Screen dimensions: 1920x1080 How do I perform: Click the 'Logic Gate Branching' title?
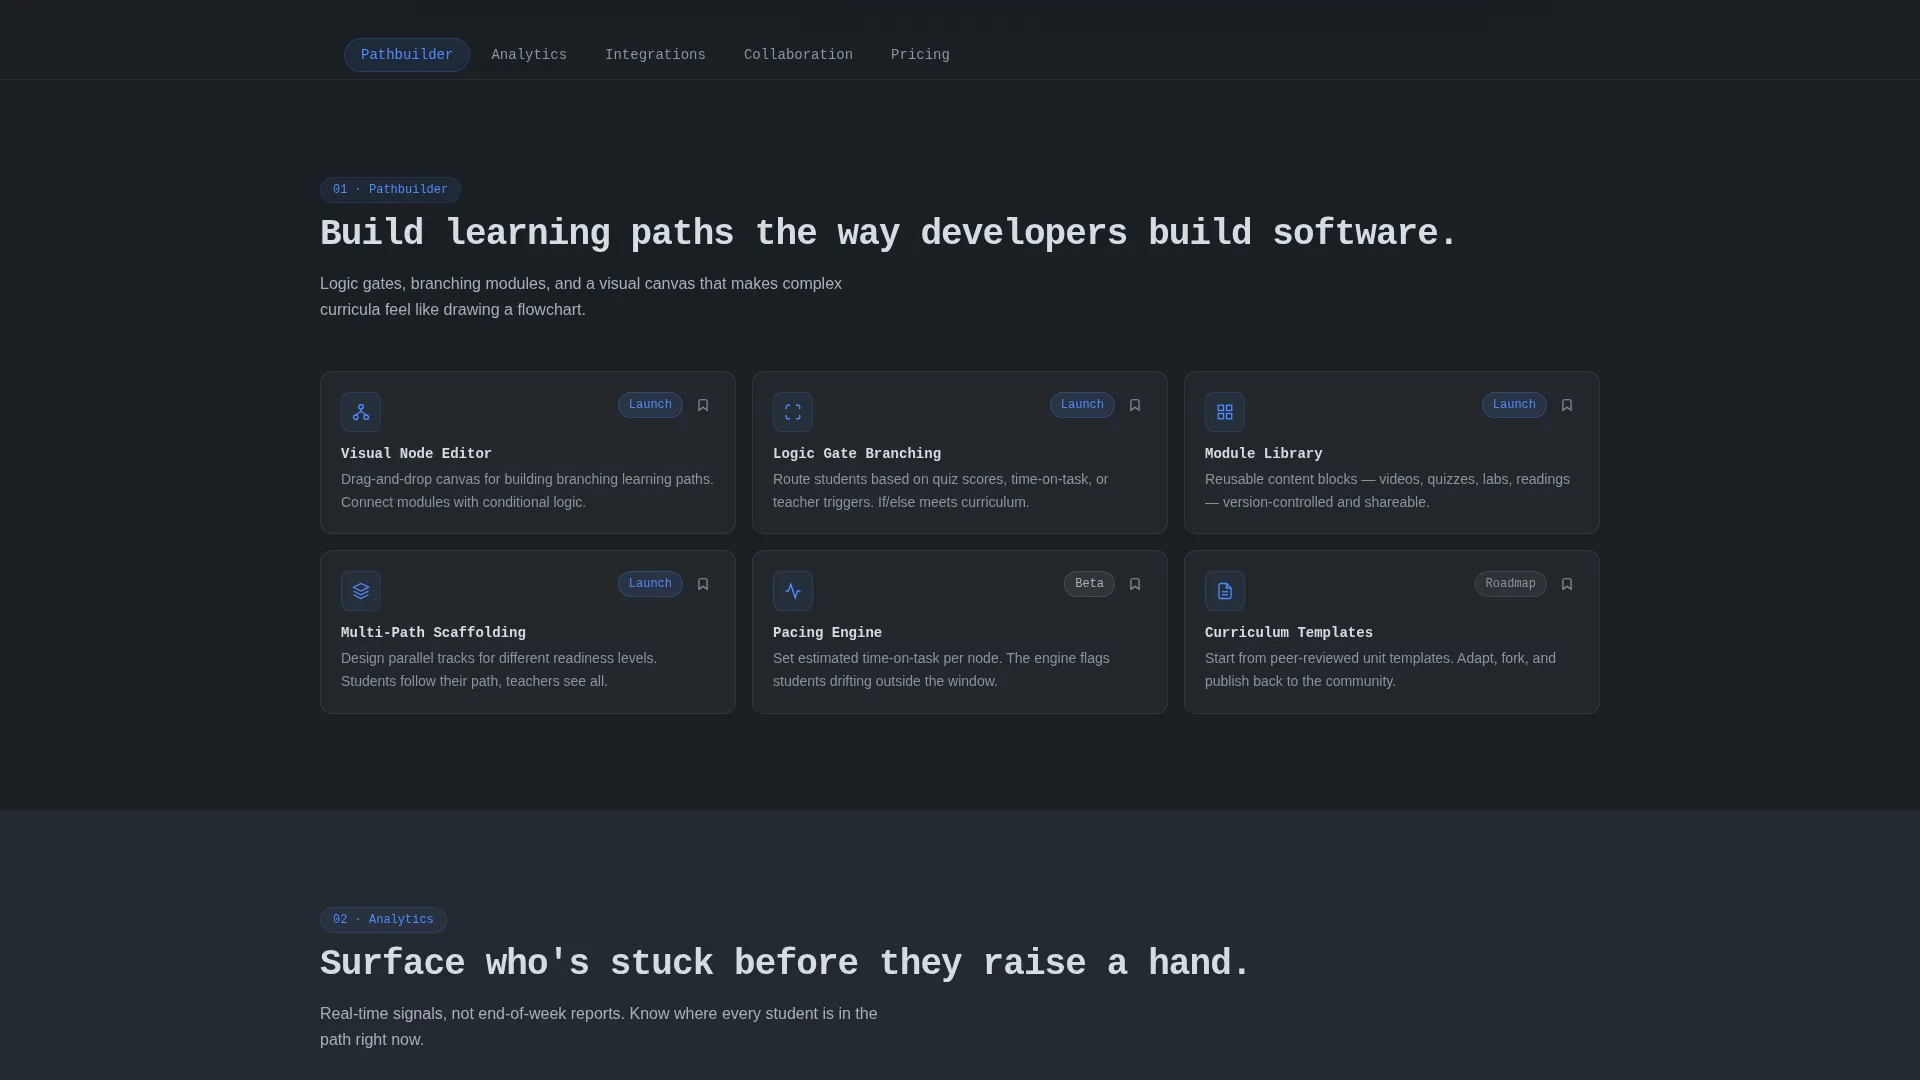[857, 454]
